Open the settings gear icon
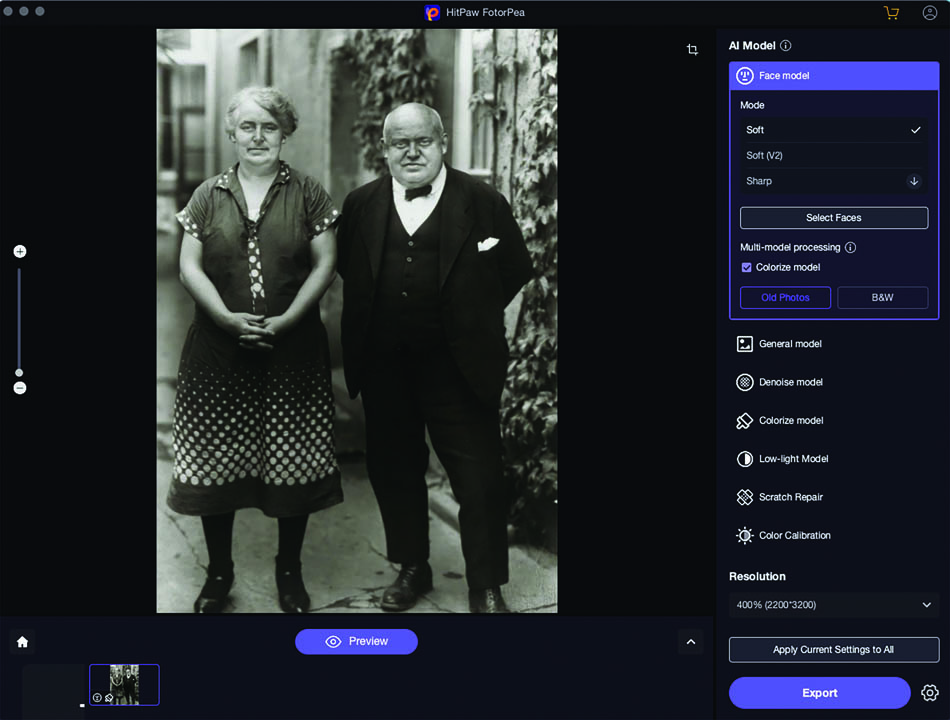Screen dimensions: 950x720 (929, 692)
